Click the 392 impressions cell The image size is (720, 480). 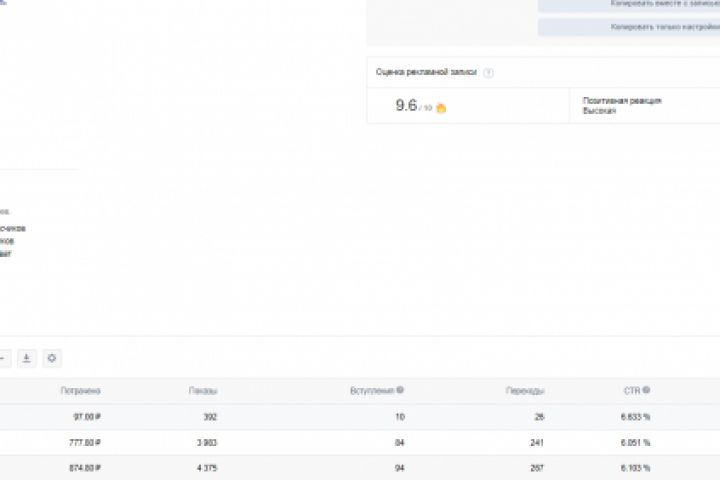coord(210,417)
